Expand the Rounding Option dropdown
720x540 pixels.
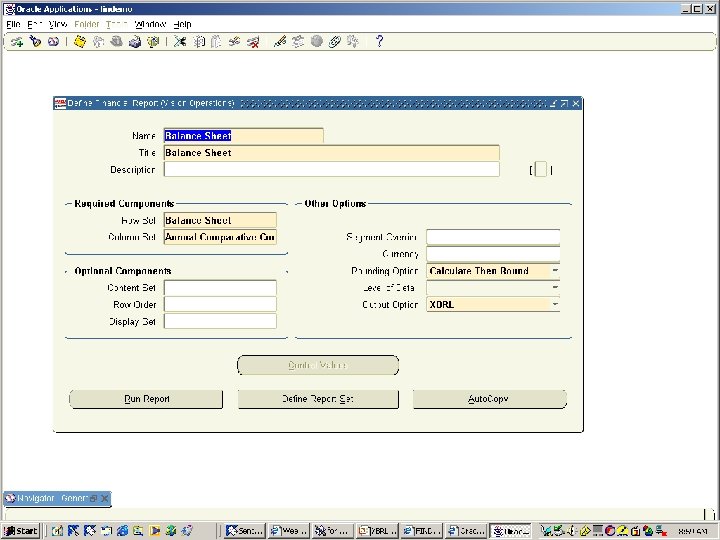(x=555, y=271)
